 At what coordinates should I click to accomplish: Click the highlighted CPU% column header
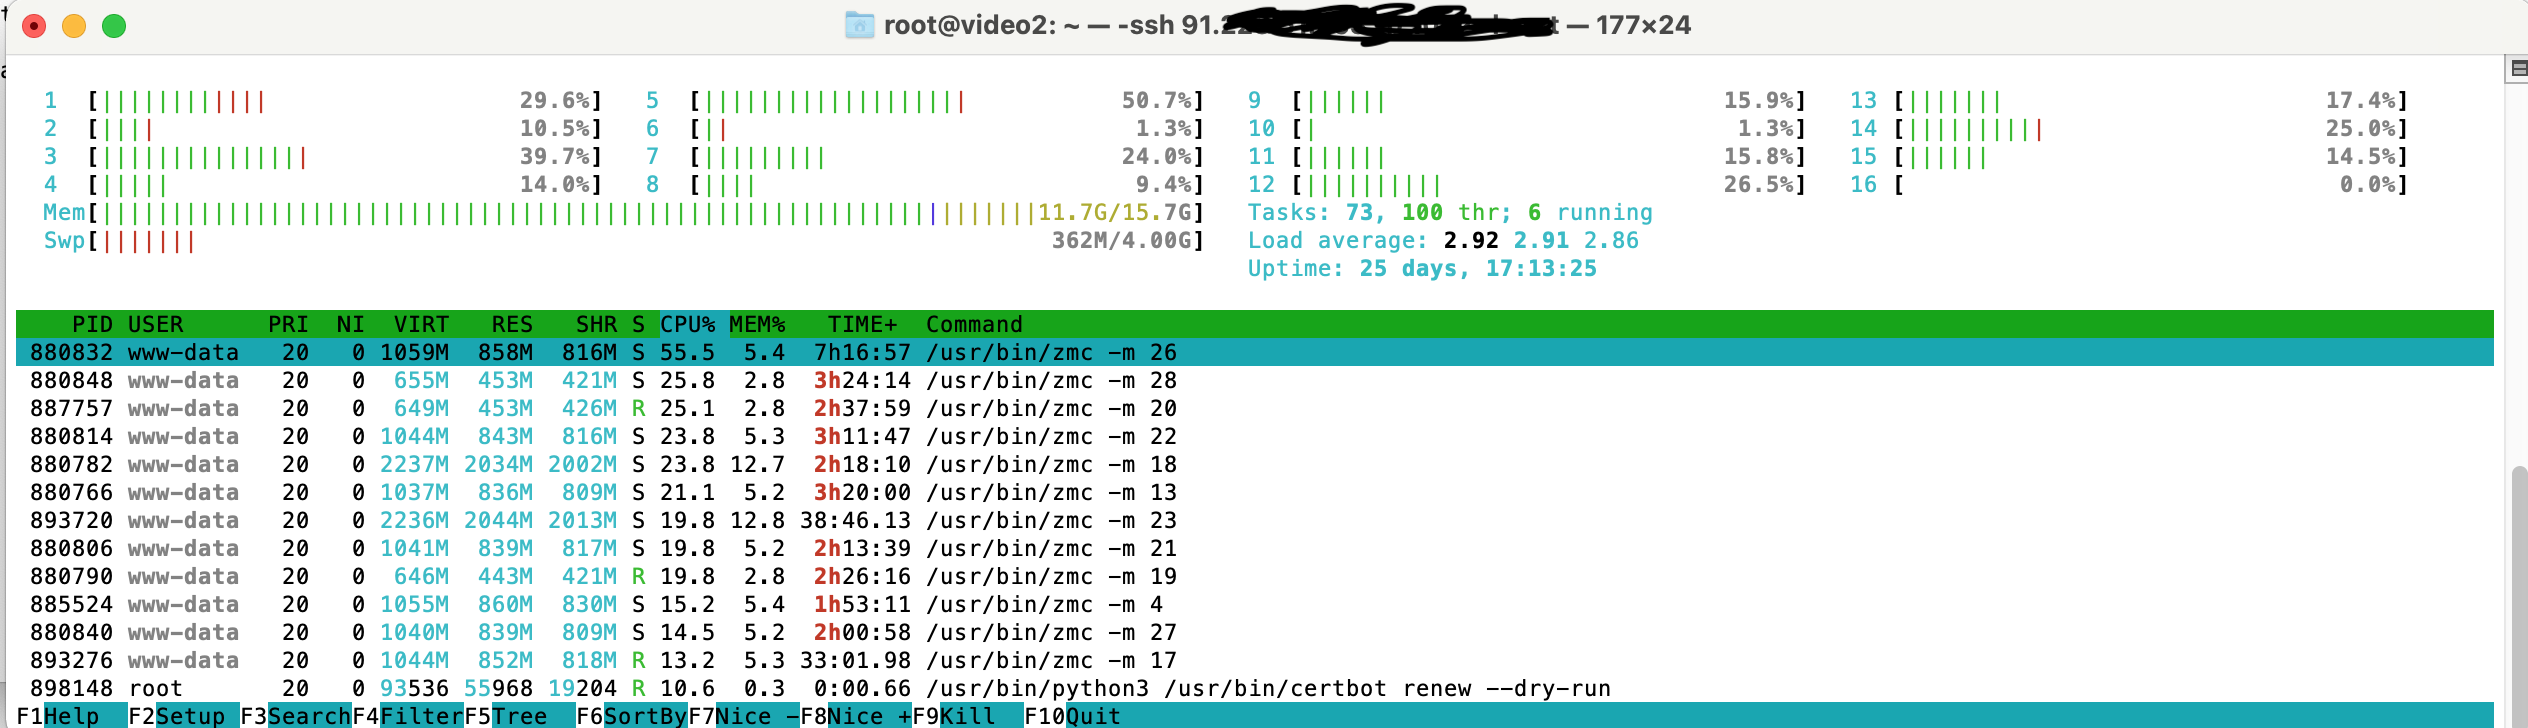tap(693, 324)
